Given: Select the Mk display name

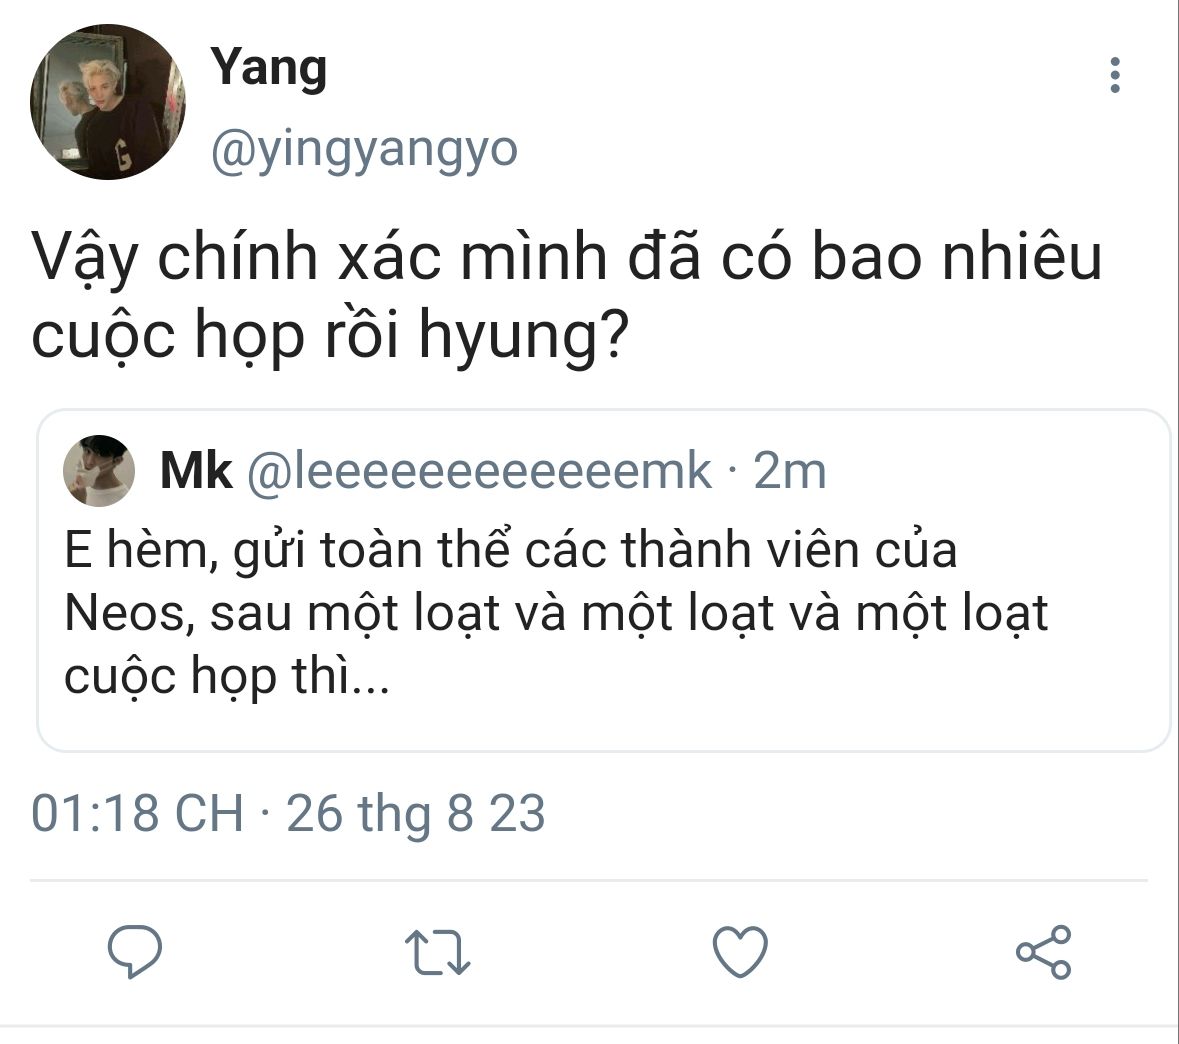Looking at the screenshot, I should click(196, 472).
